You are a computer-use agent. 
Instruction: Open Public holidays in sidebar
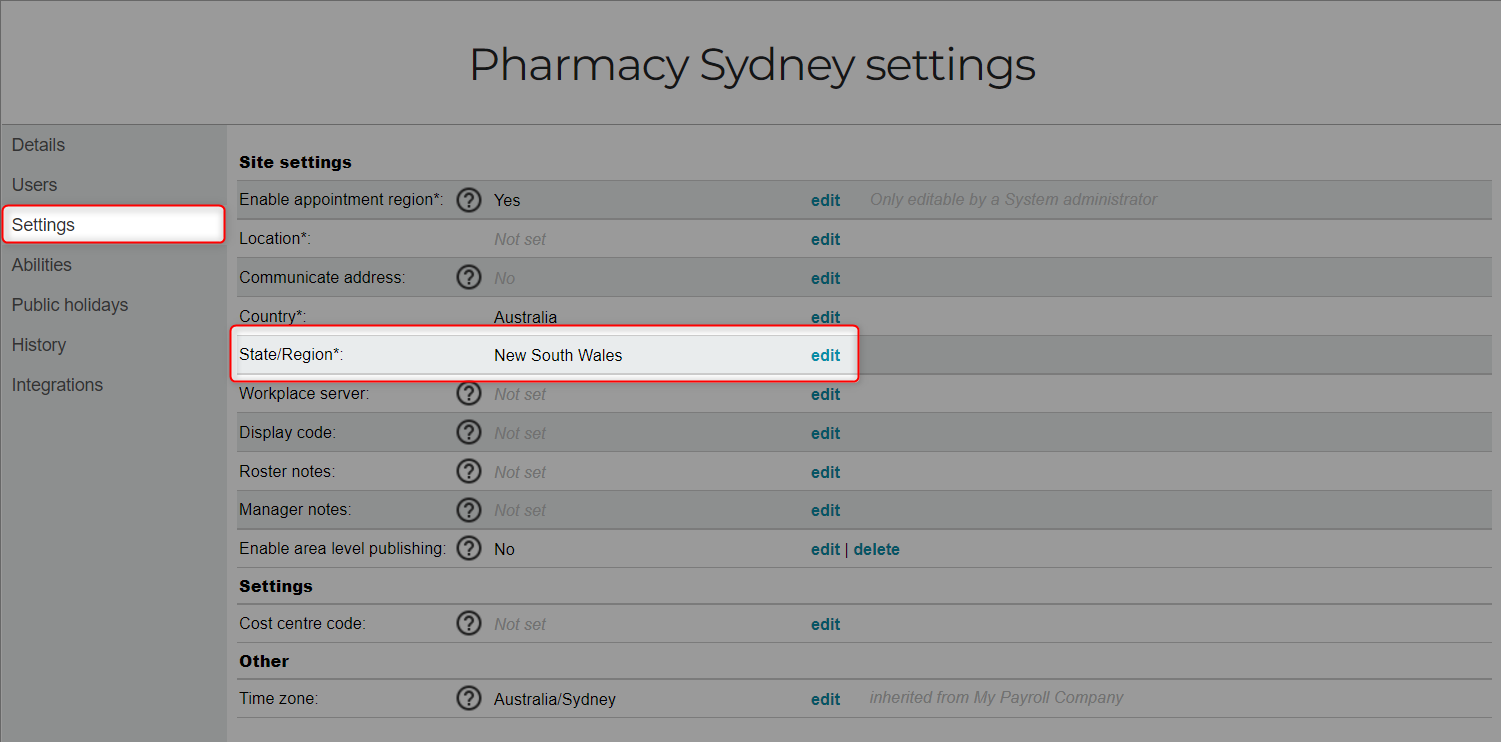click(70, 305)
